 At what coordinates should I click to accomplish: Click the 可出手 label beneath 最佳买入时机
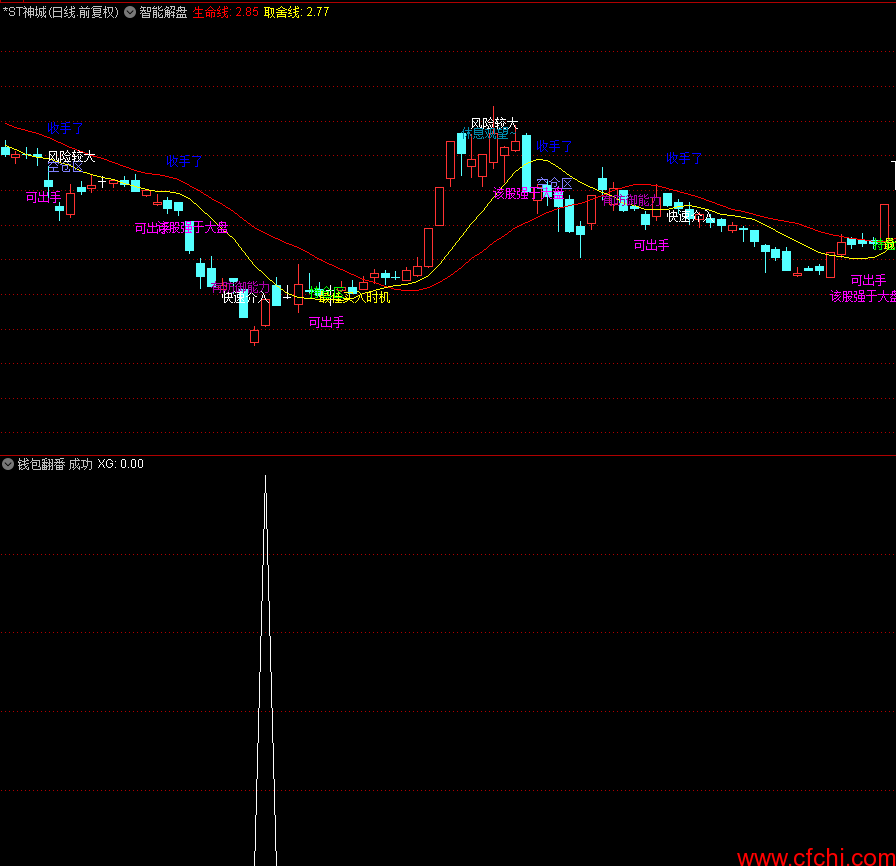(x=326, y=322)
